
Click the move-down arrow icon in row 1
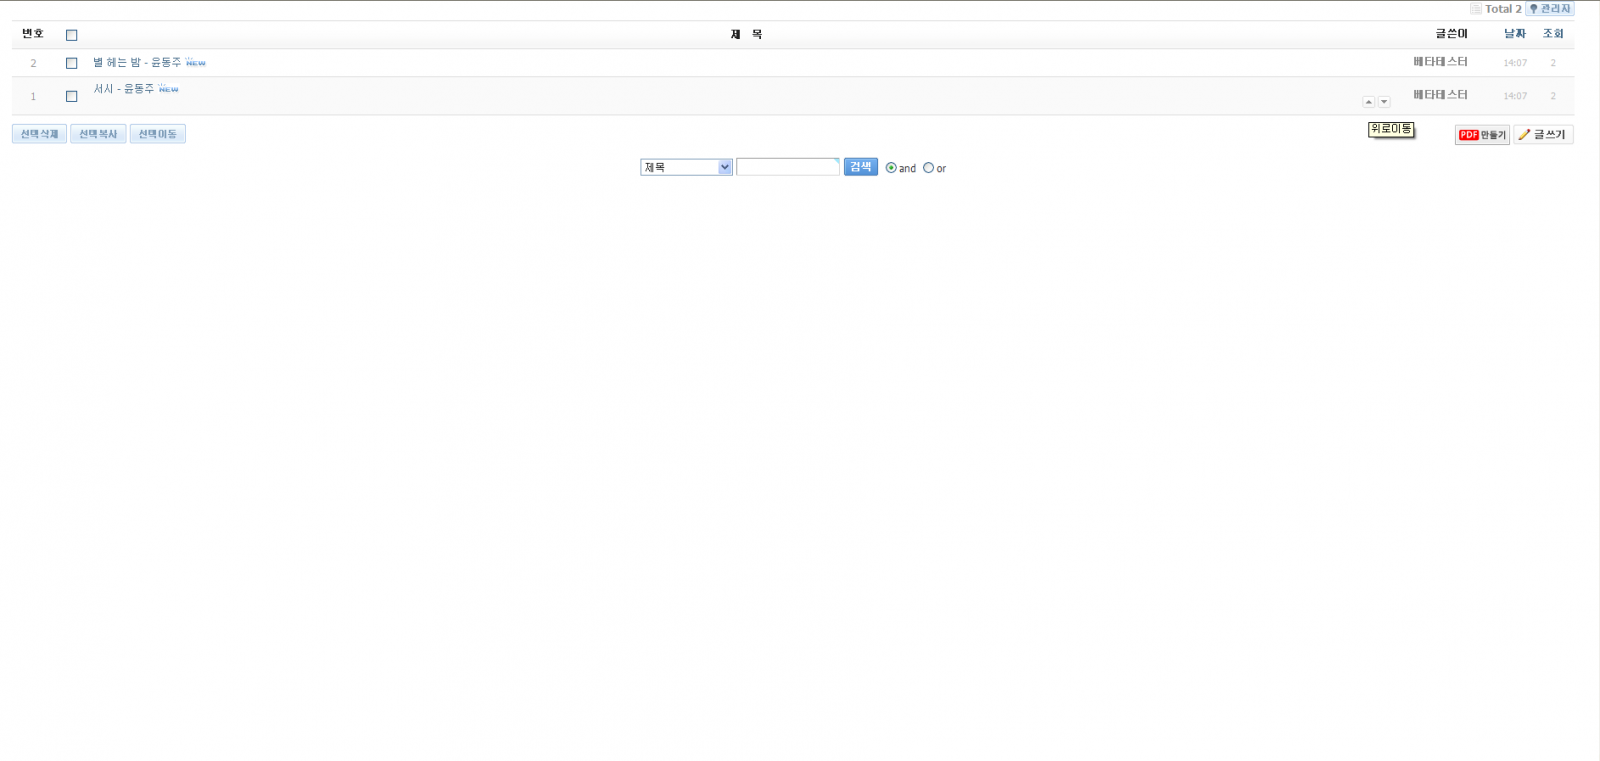pos(1384,102)
